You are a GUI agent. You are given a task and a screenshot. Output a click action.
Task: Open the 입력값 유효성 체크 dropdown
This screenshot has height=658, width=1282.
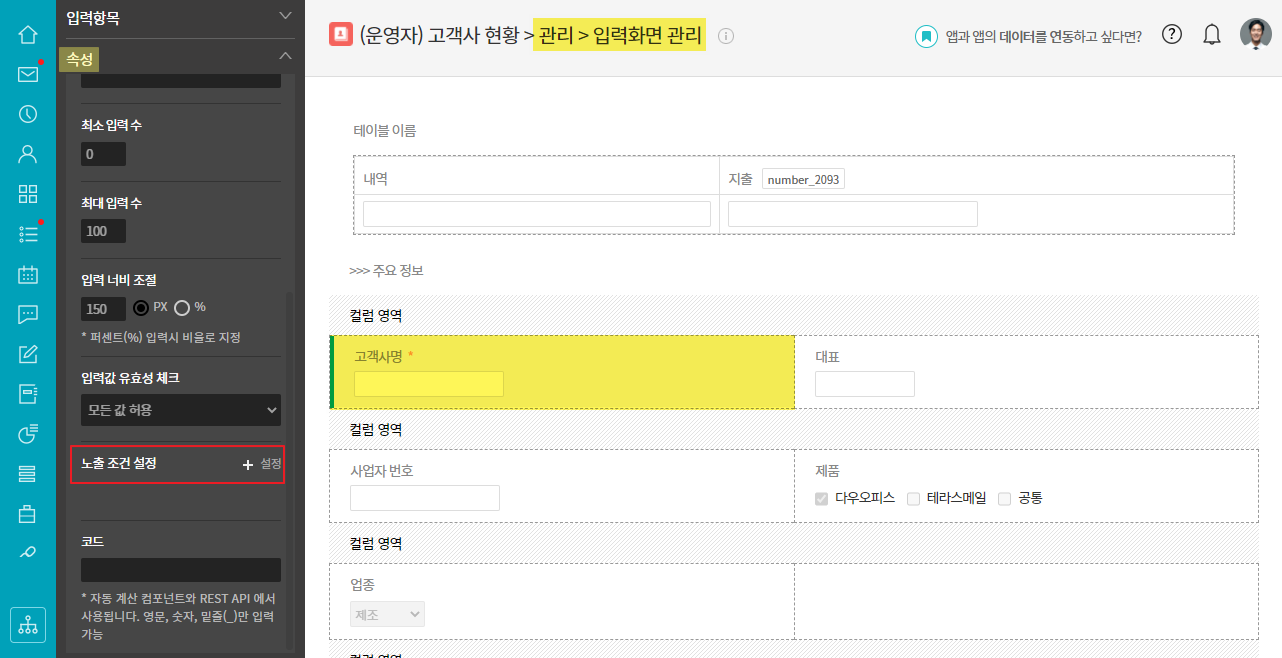[181, 410]
